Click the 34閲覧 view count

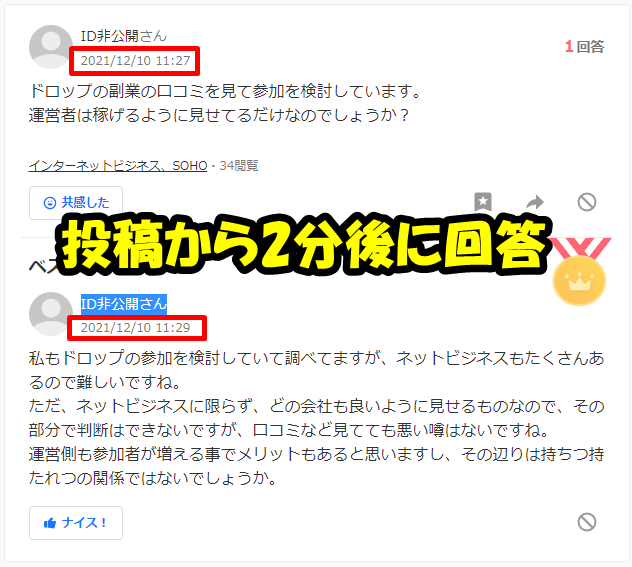coord(239,166)
